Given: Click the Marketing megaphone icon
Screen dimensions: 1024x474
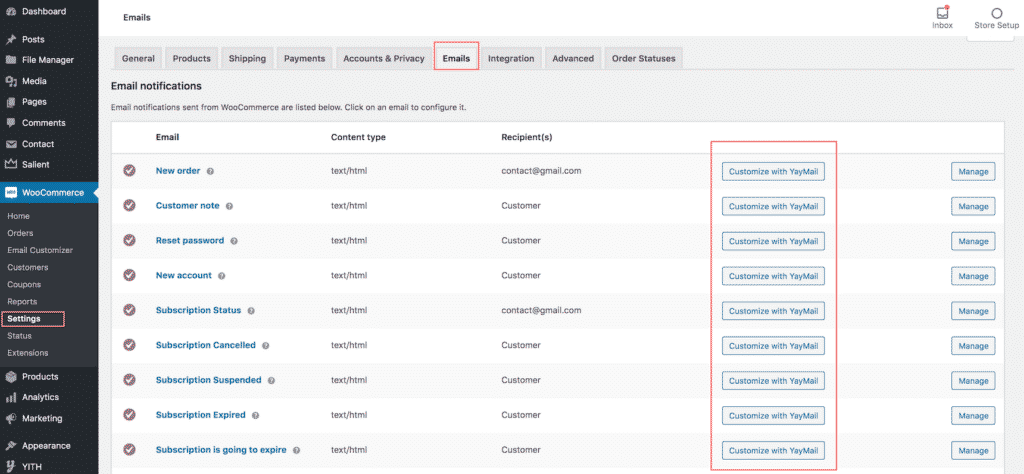Looking at the screenshot, I should pos(10,419).
